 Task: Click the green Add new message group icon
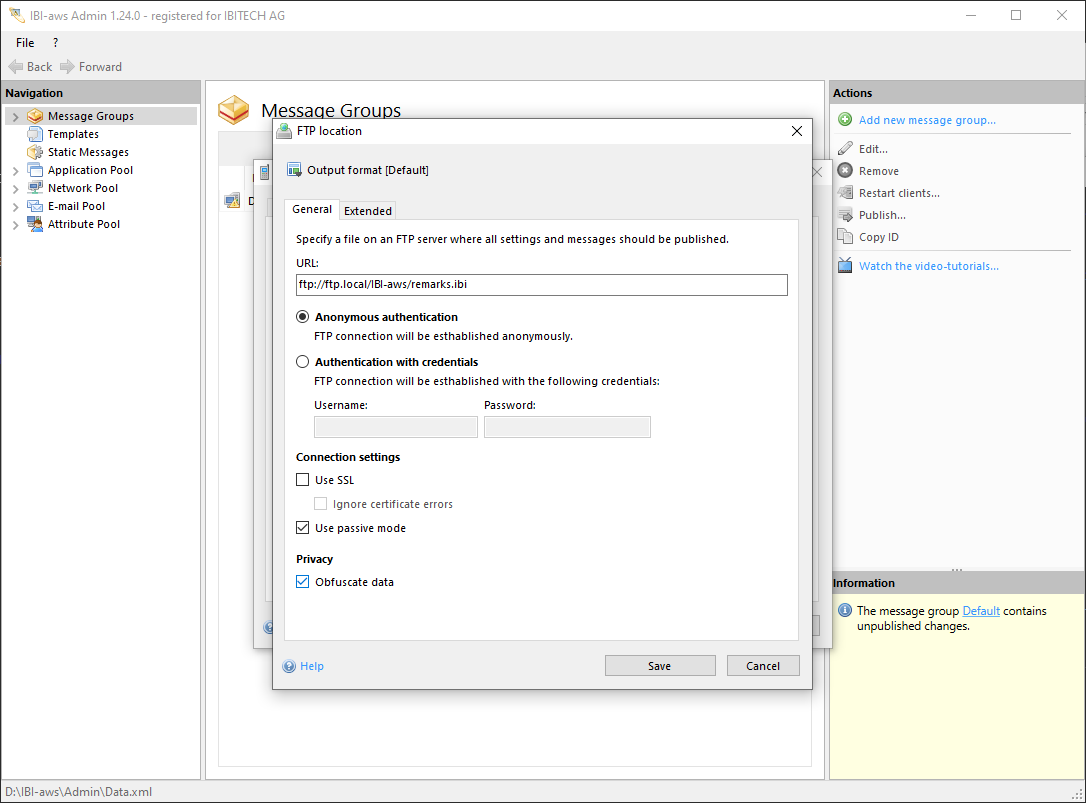point(845,120)
